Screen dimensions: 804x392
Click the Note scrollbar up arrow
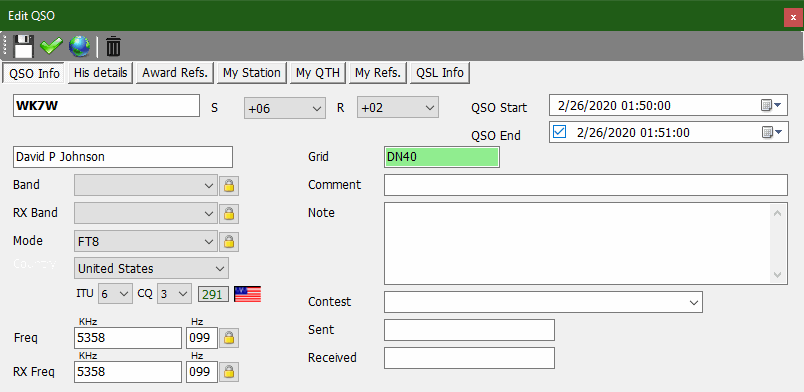[x=777, y=212]
